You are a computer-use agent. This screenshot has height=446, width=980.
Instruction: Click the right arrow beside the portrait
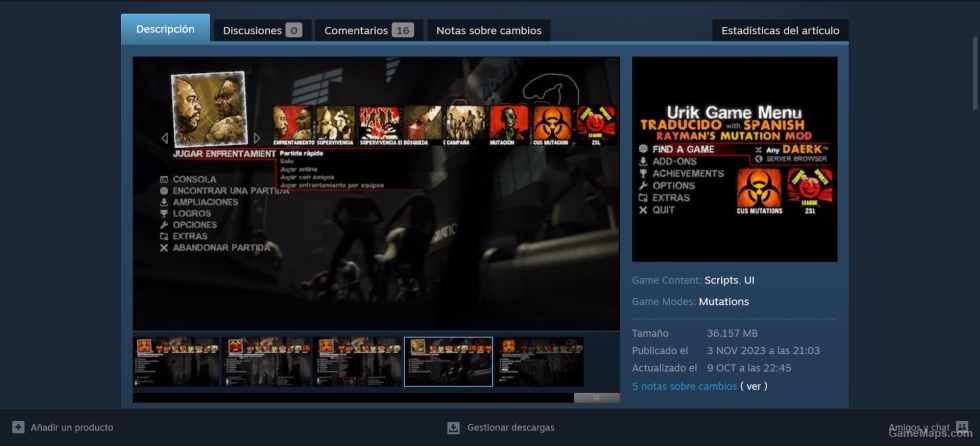tap(256, 138)
